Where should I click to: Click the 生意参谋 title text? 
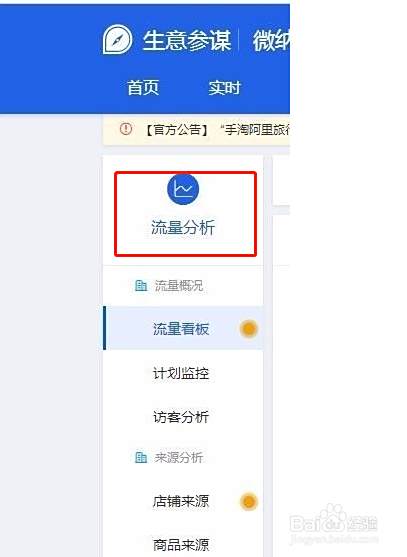[187, 40]
